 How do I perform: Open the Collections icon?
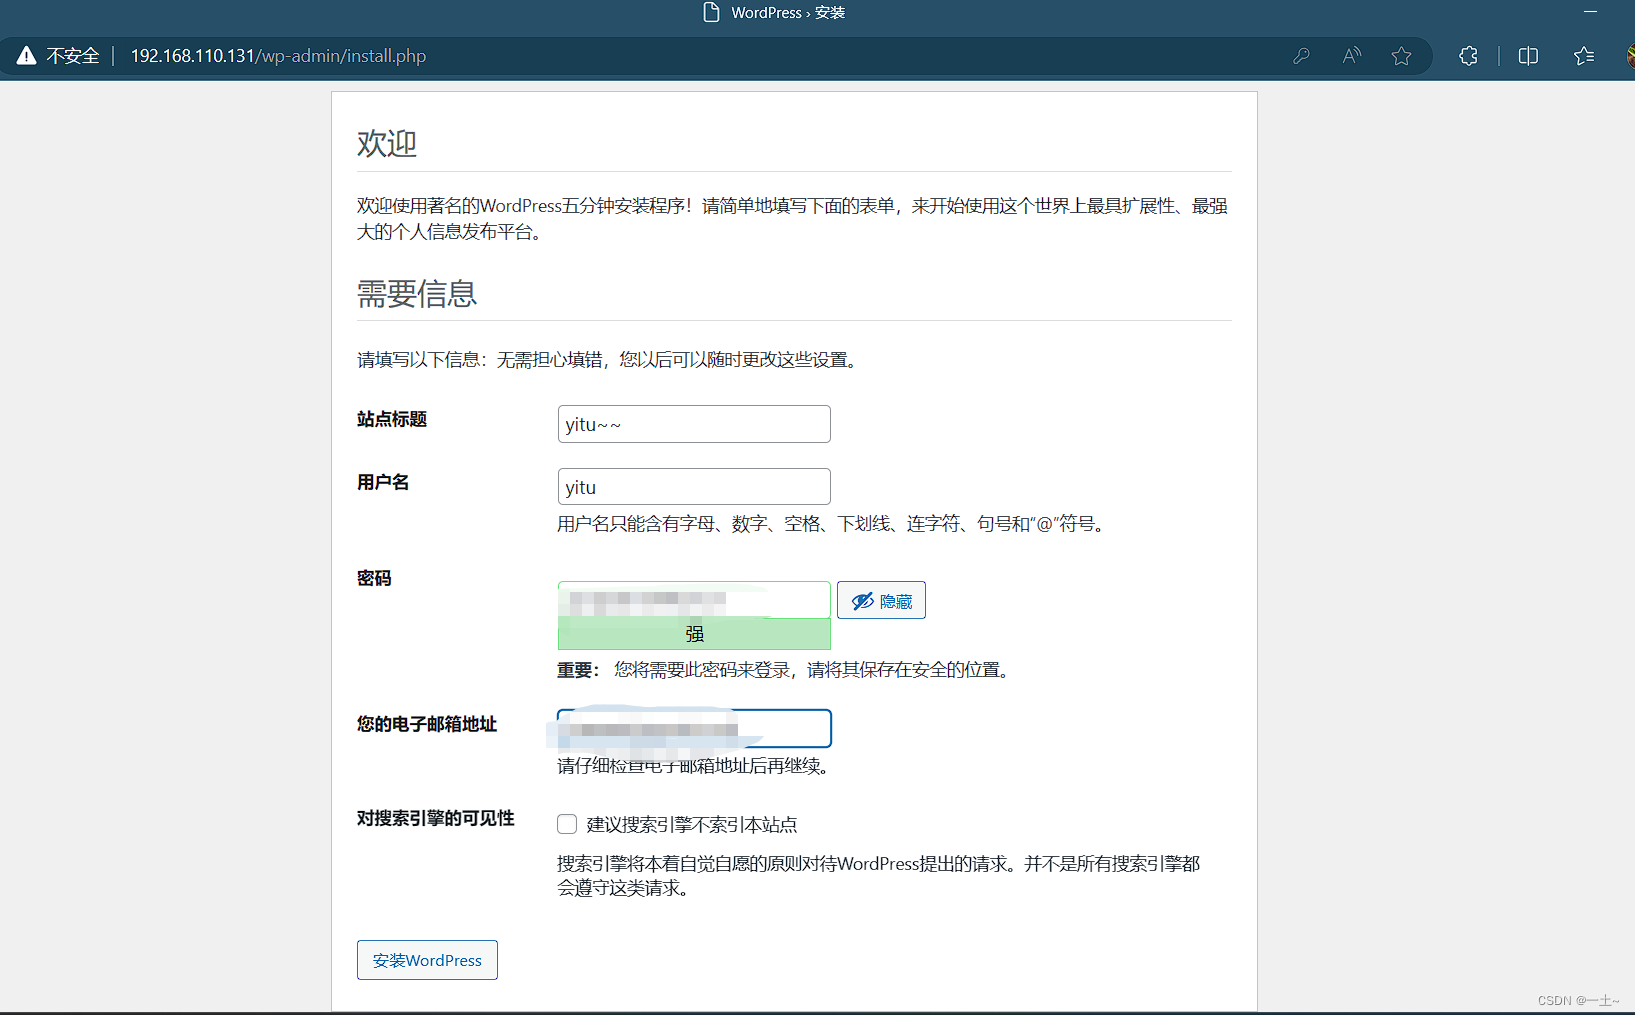[1583, 56]
